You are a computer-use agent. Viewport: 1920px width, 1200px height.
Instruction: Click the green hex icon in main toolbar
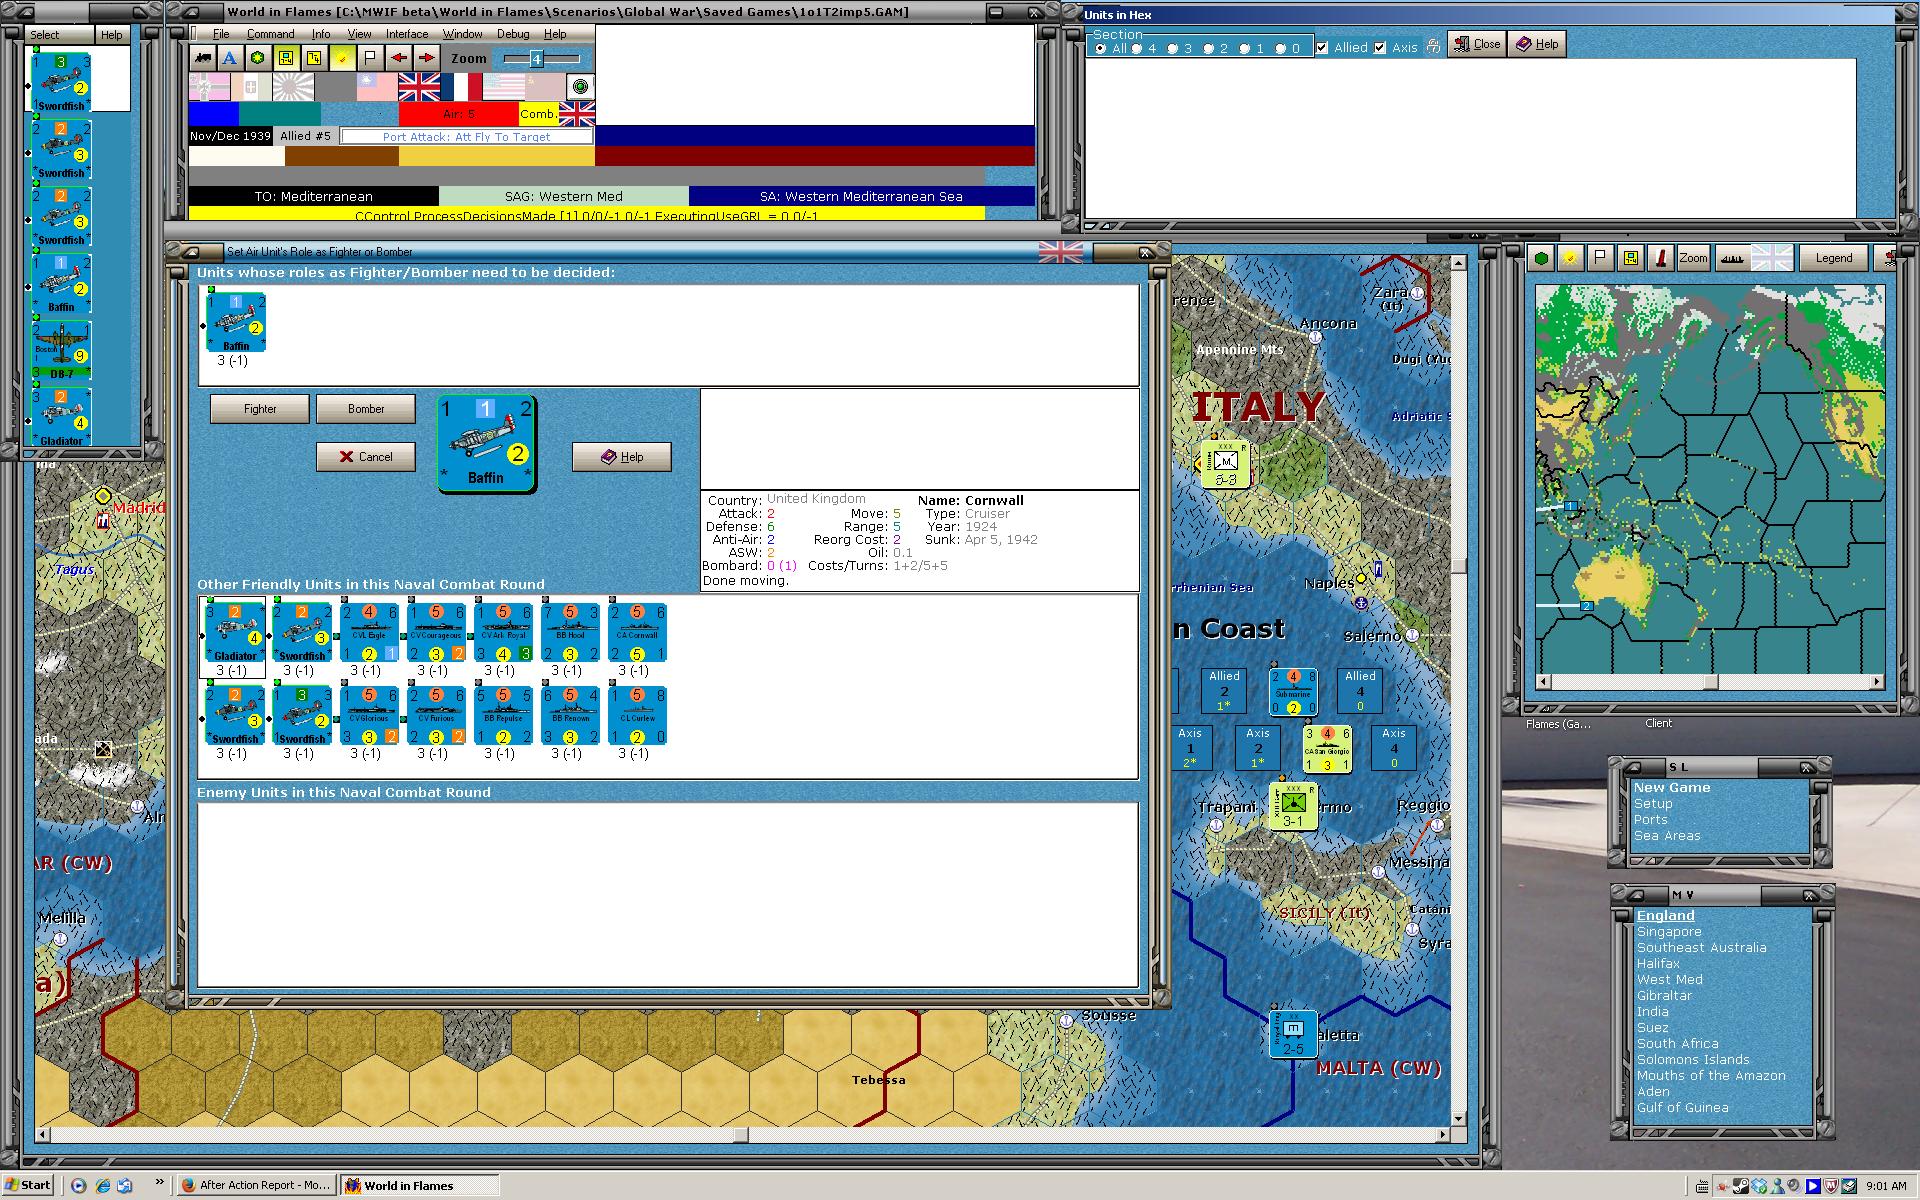point(258,58)
